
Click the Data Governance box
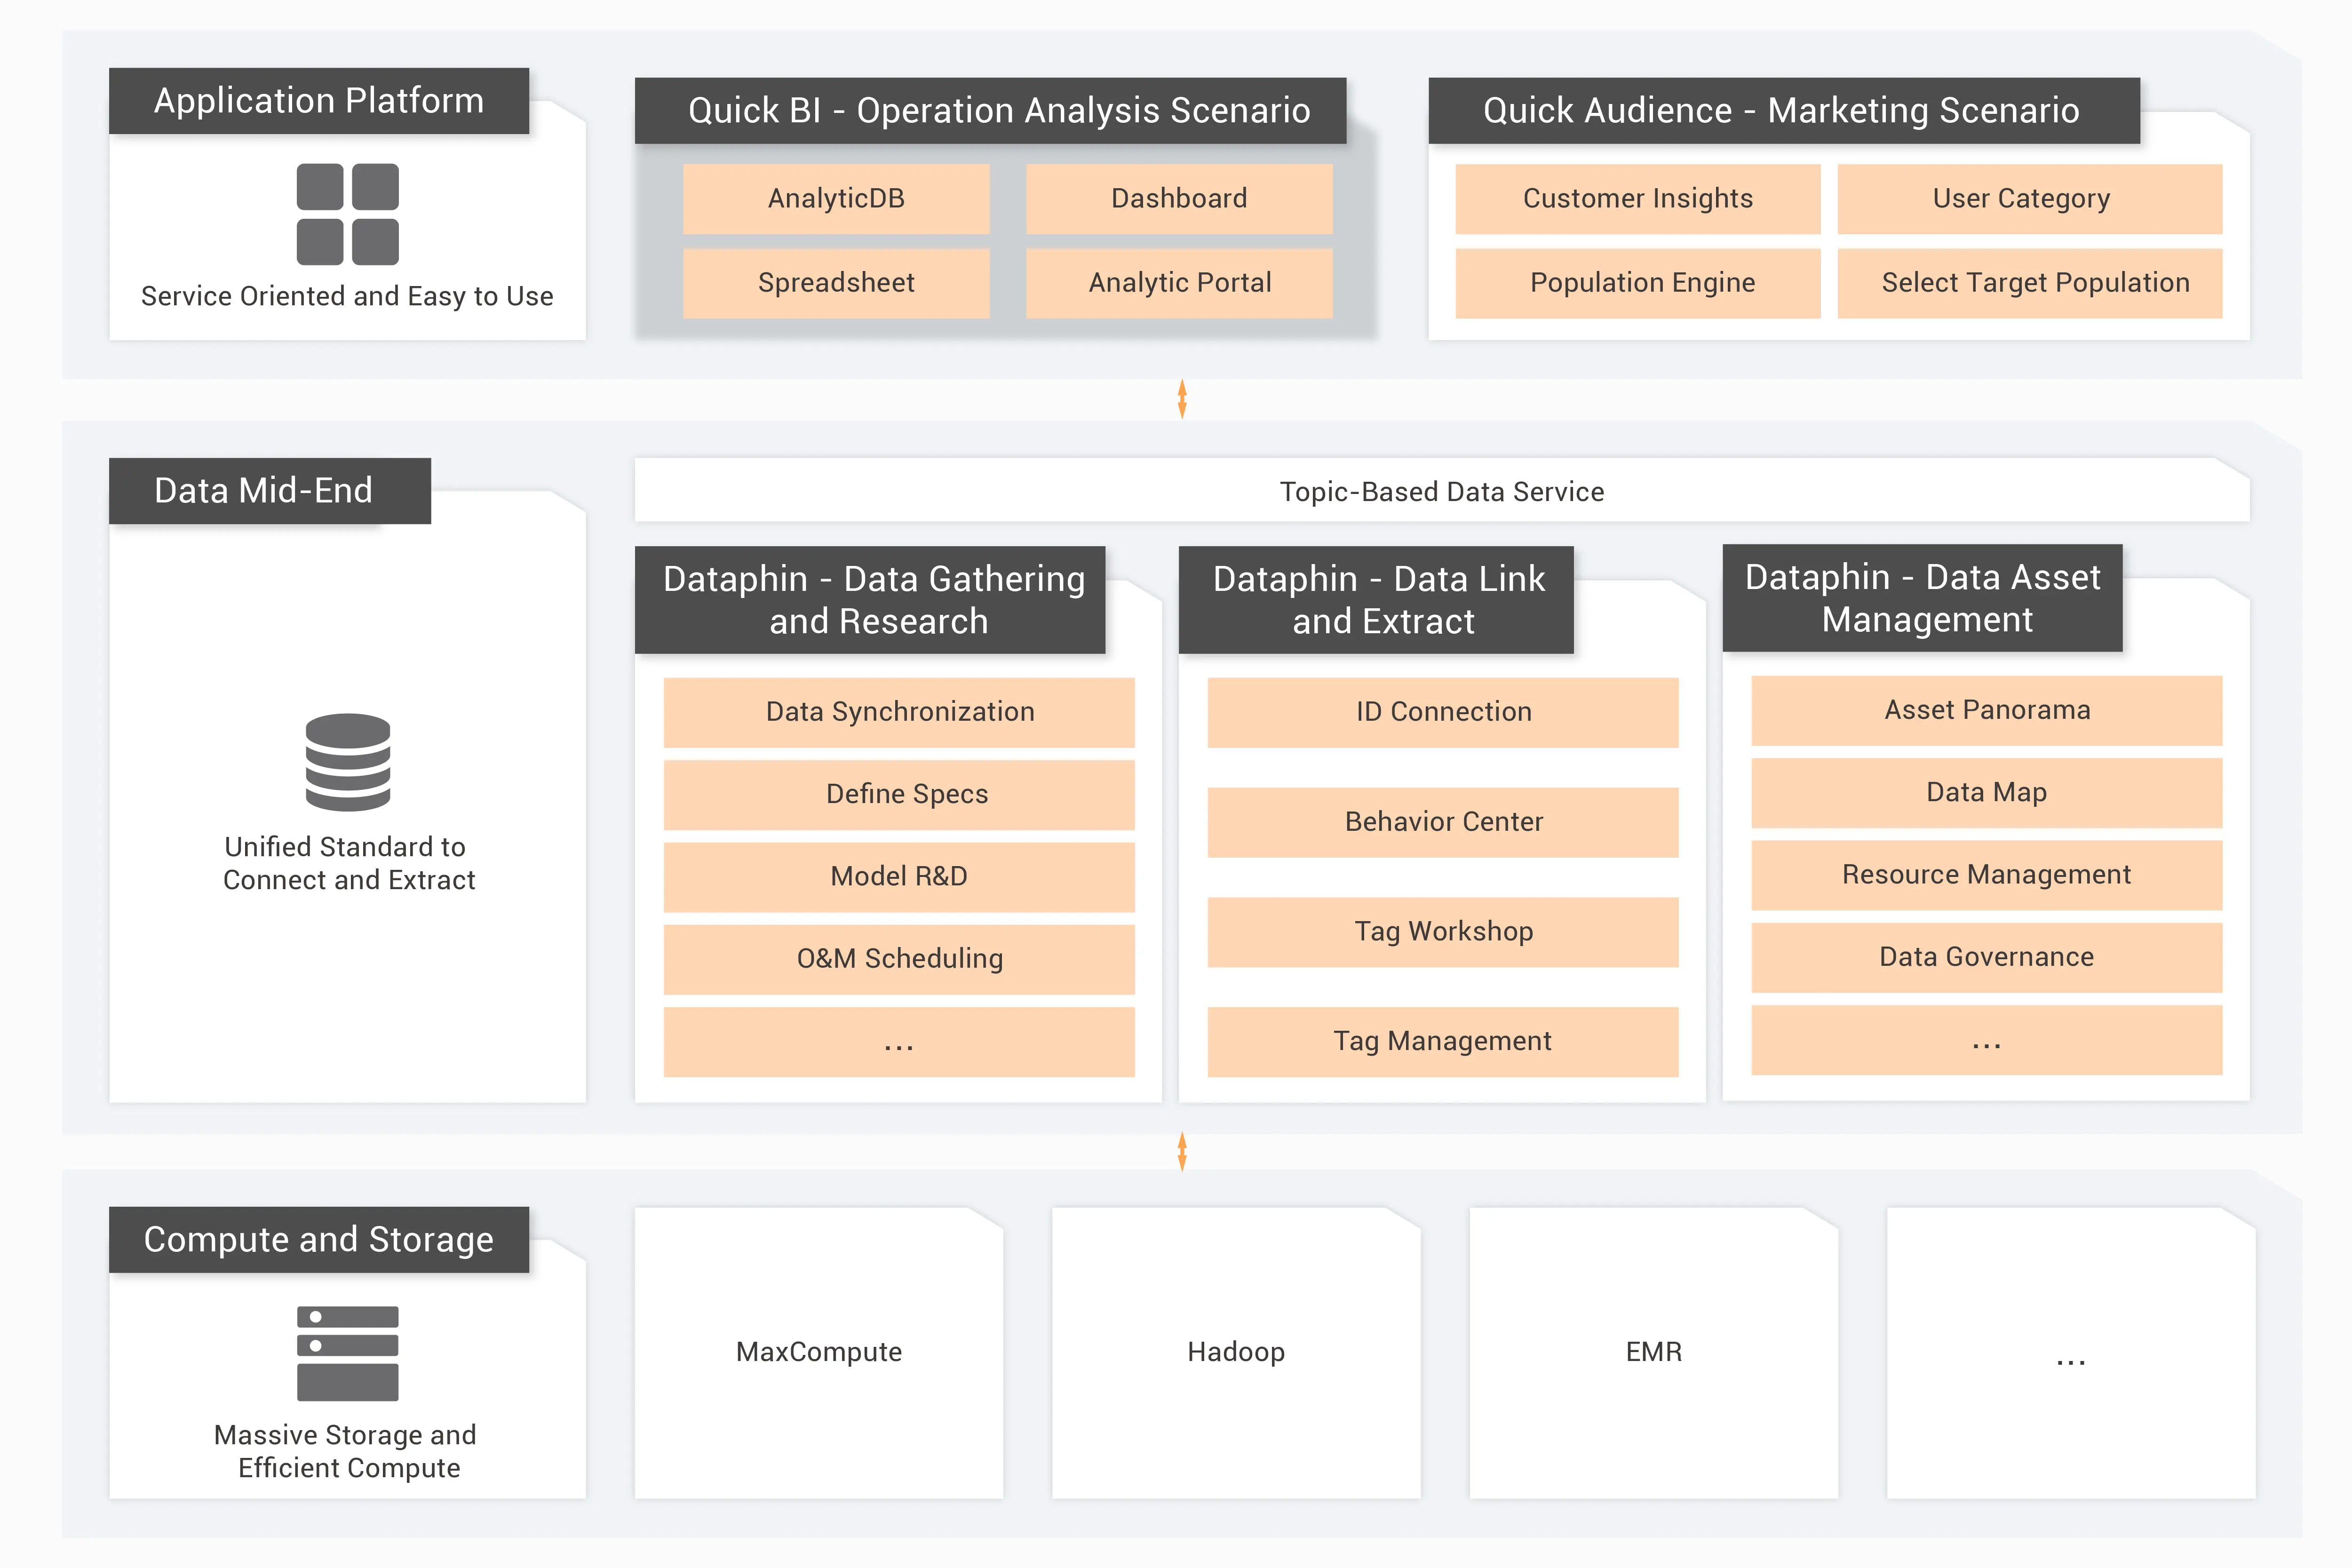click(1986, 957)
